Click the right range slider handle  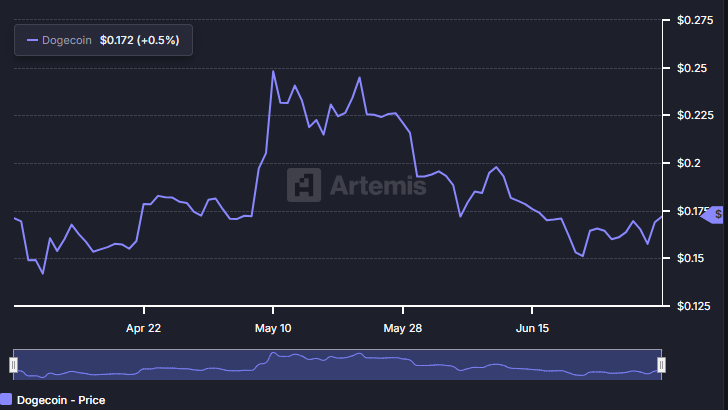661,364
